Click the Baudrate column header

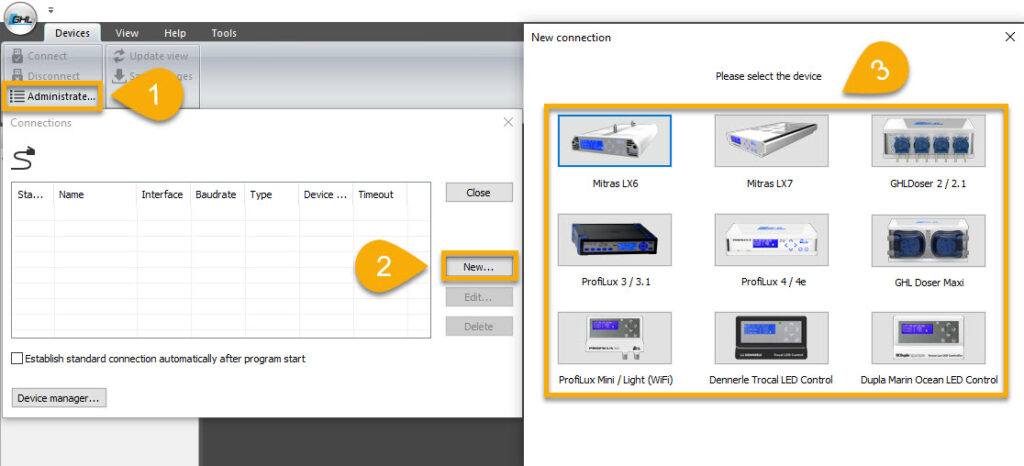[217, 194]
